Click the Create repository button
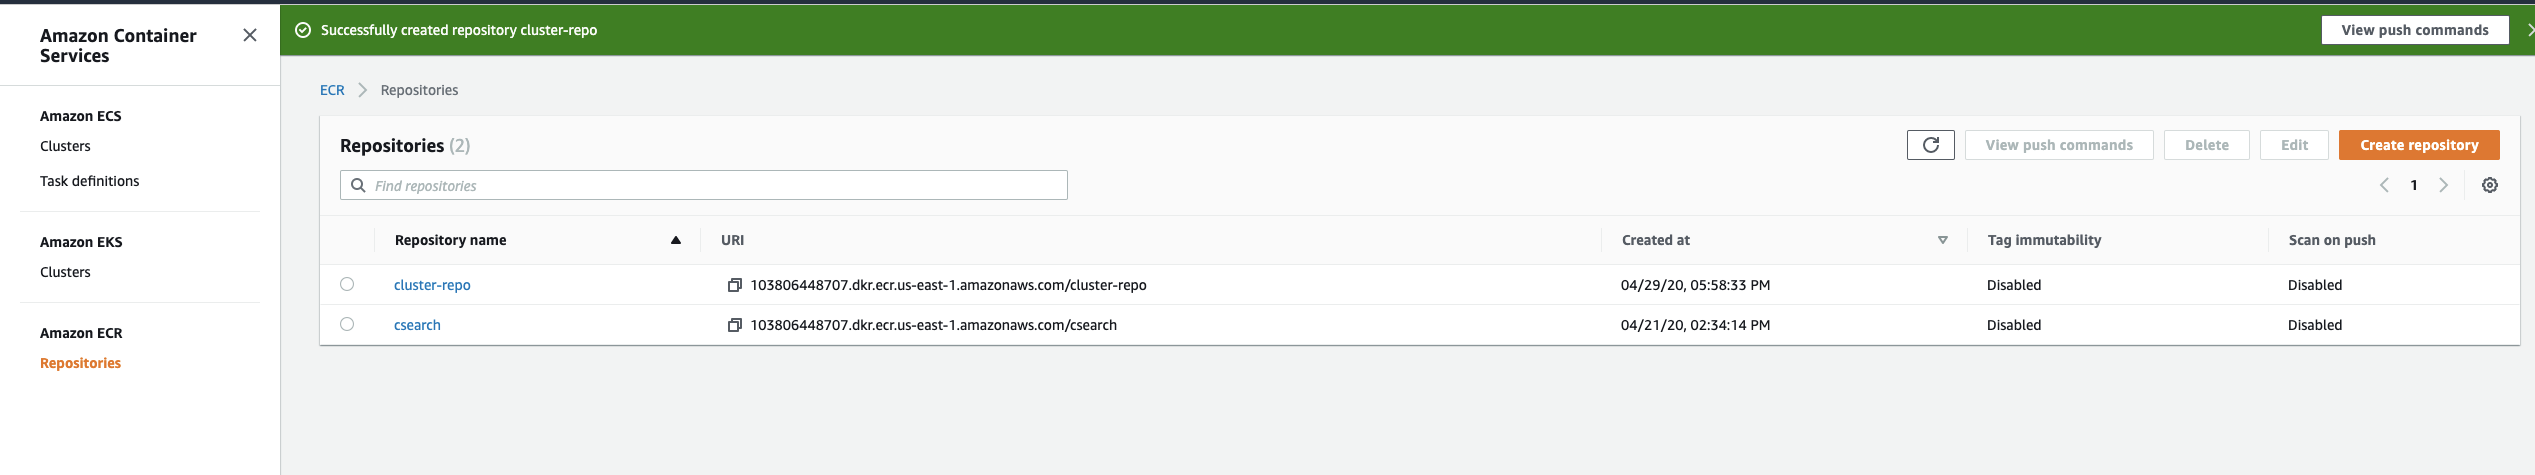Viewport: 2535px width, 475px height. click(2419, 145)
